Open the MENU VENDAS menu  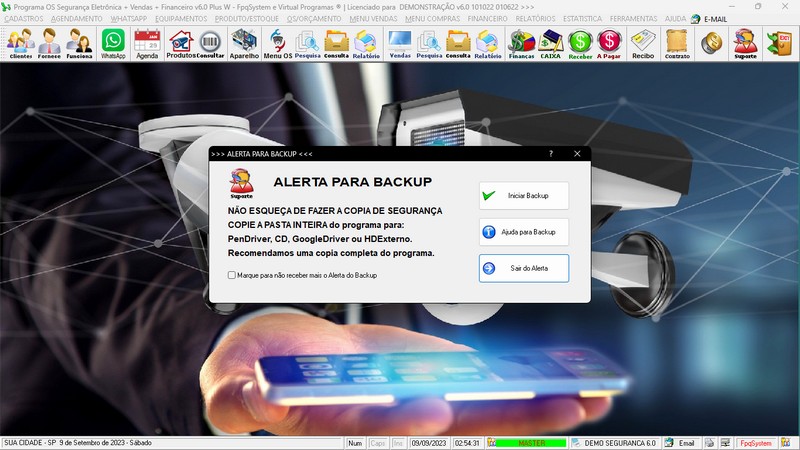(373, 19)
